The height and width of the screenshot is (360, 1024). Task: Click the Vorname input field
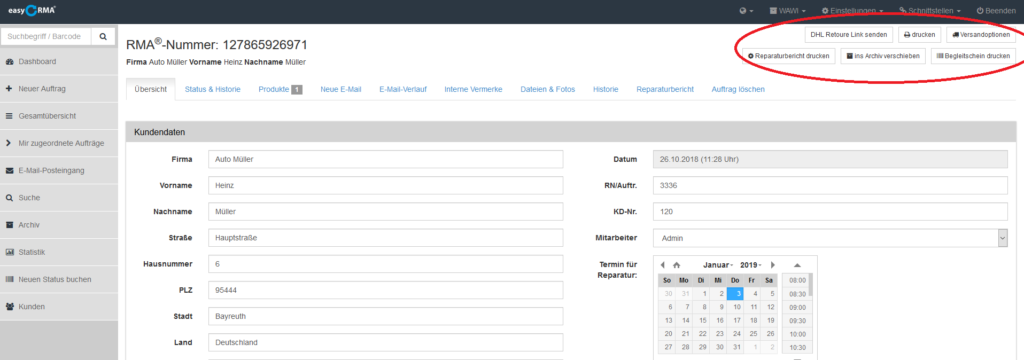385,186
